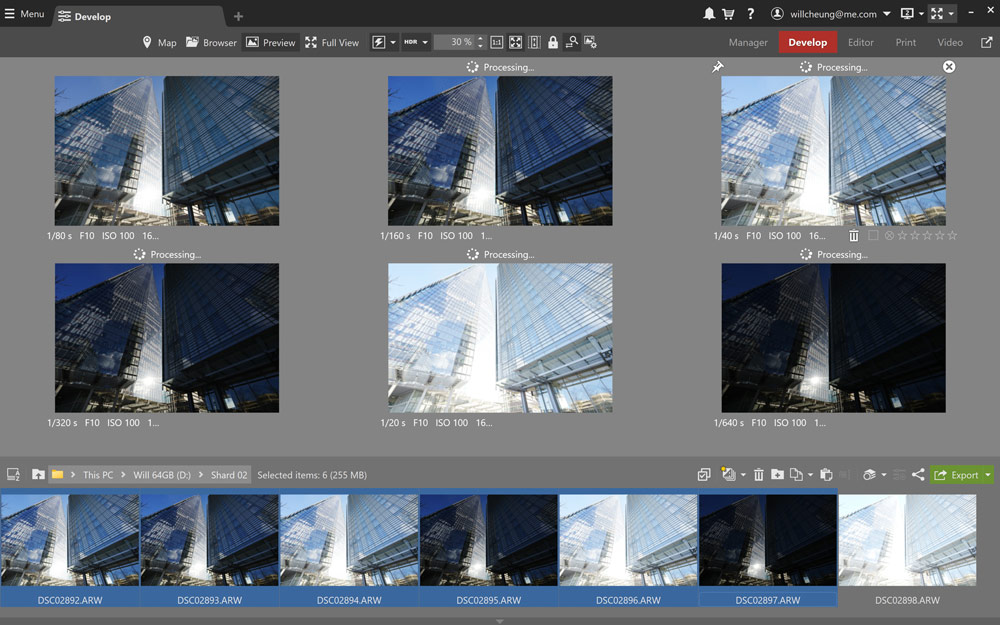1000x625 pixels.
Task: Set zoom to 1:1 actual size
Action: pyautogui.click(x=497, y=42)
